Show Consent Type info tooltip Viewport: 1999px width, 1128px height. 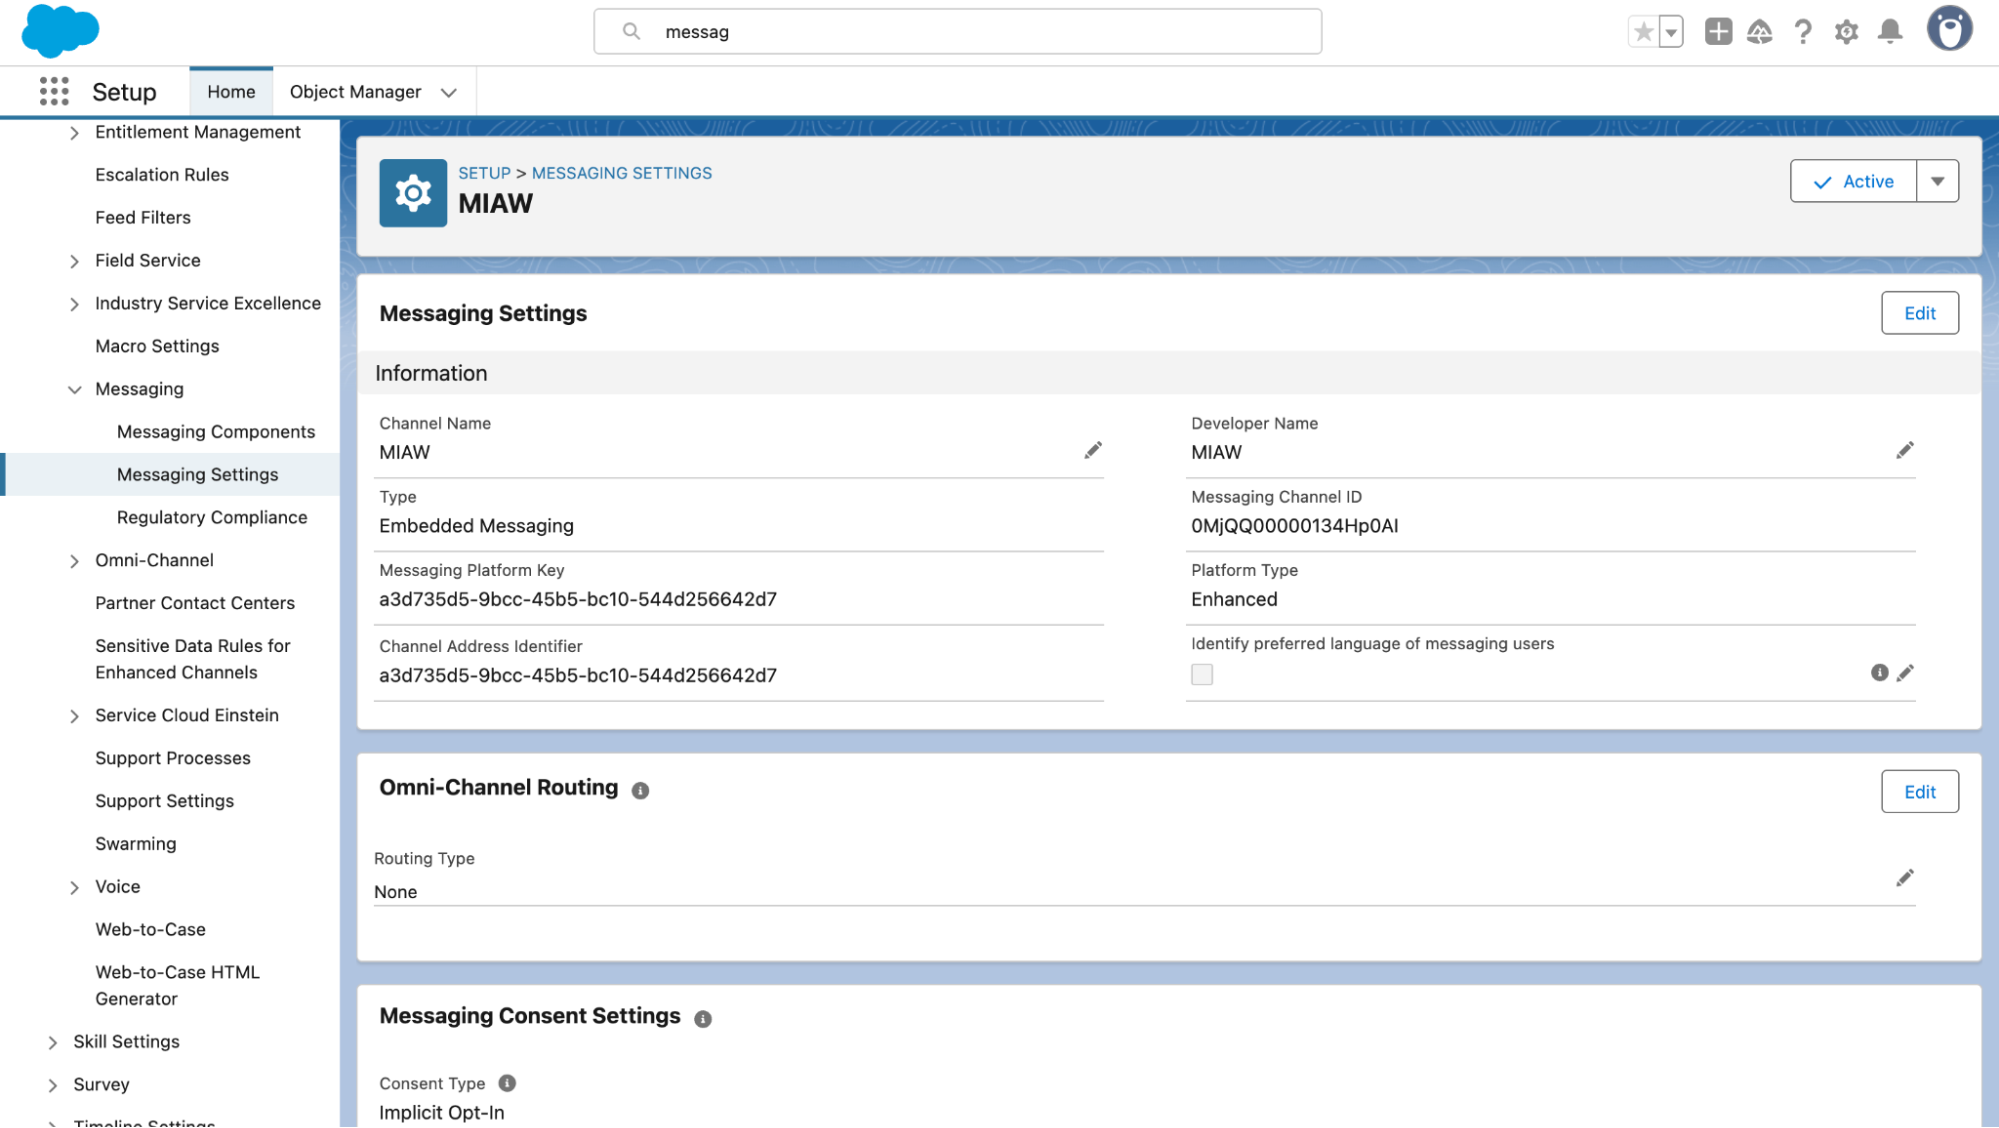(x=507, y=1083)
